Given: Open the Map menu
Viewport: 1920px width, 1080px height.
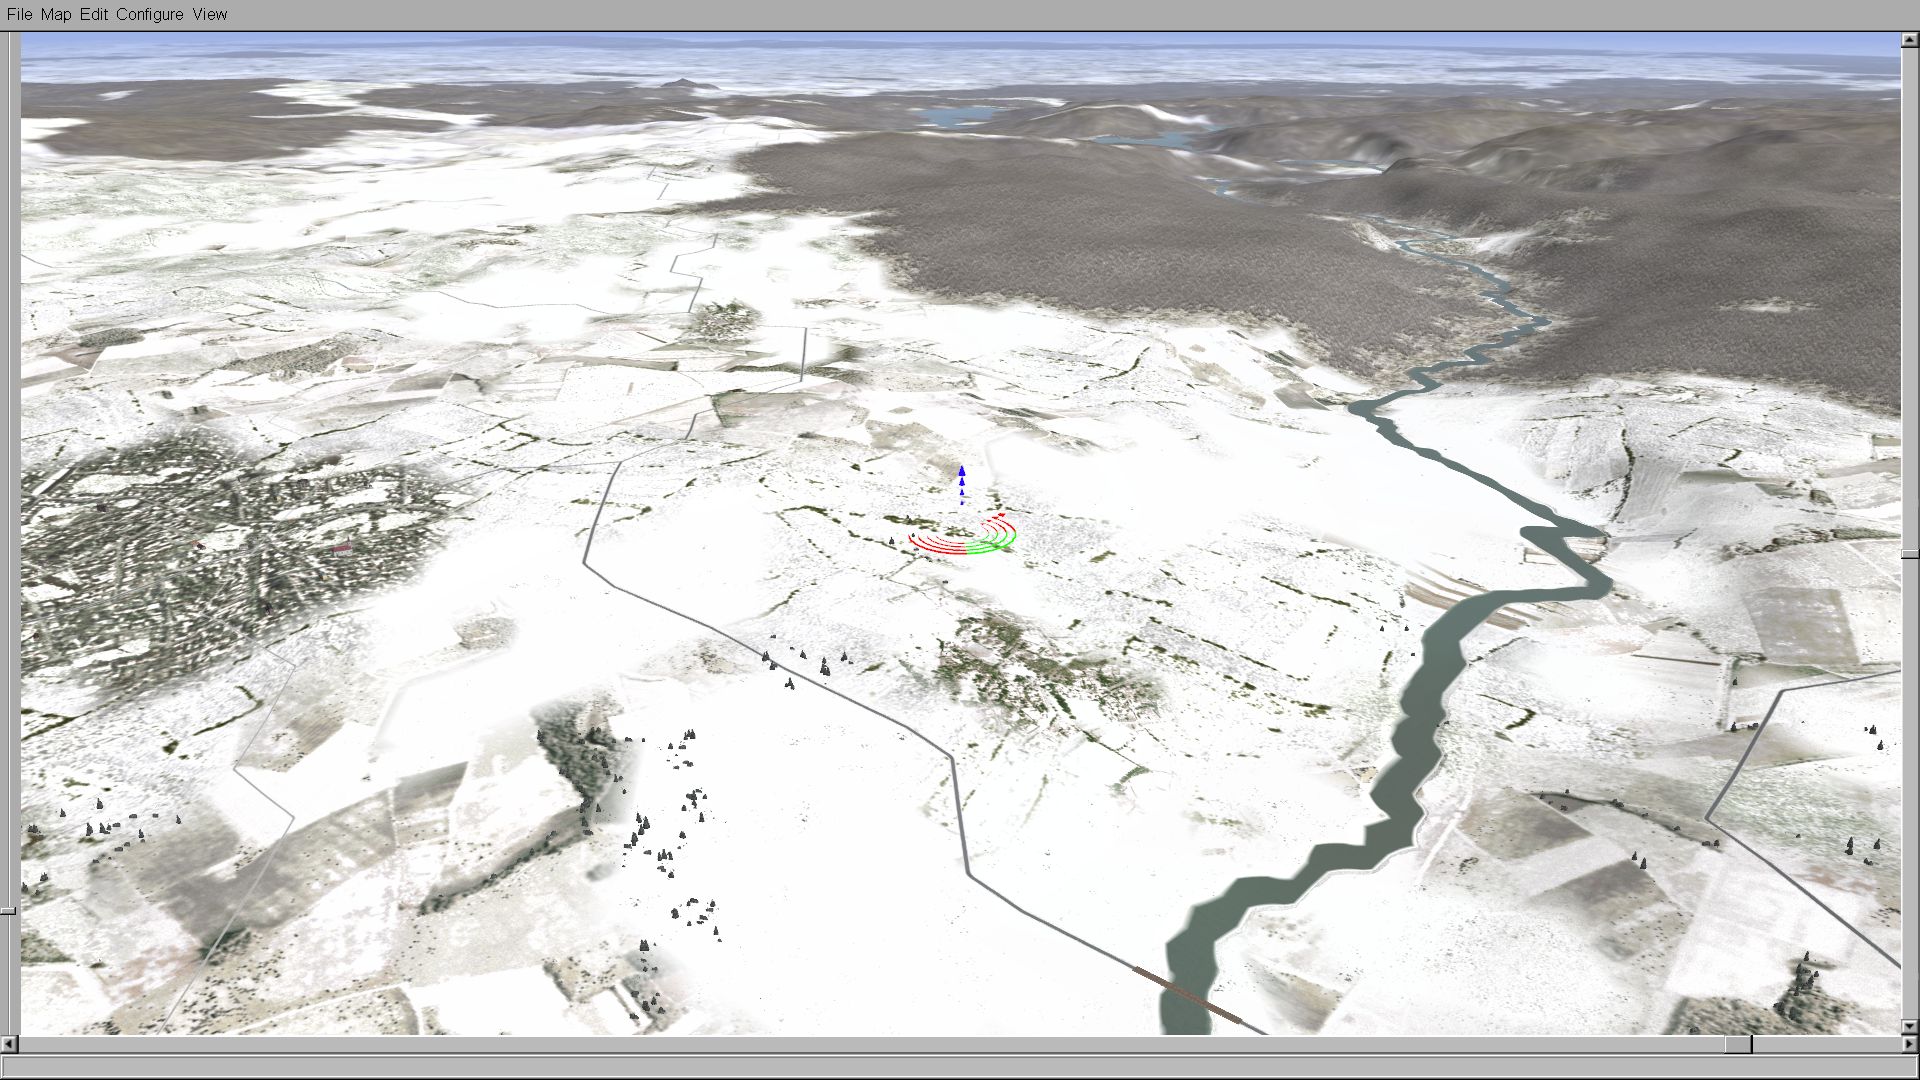Looking at the screenshot, I should [x=56, y=14].
